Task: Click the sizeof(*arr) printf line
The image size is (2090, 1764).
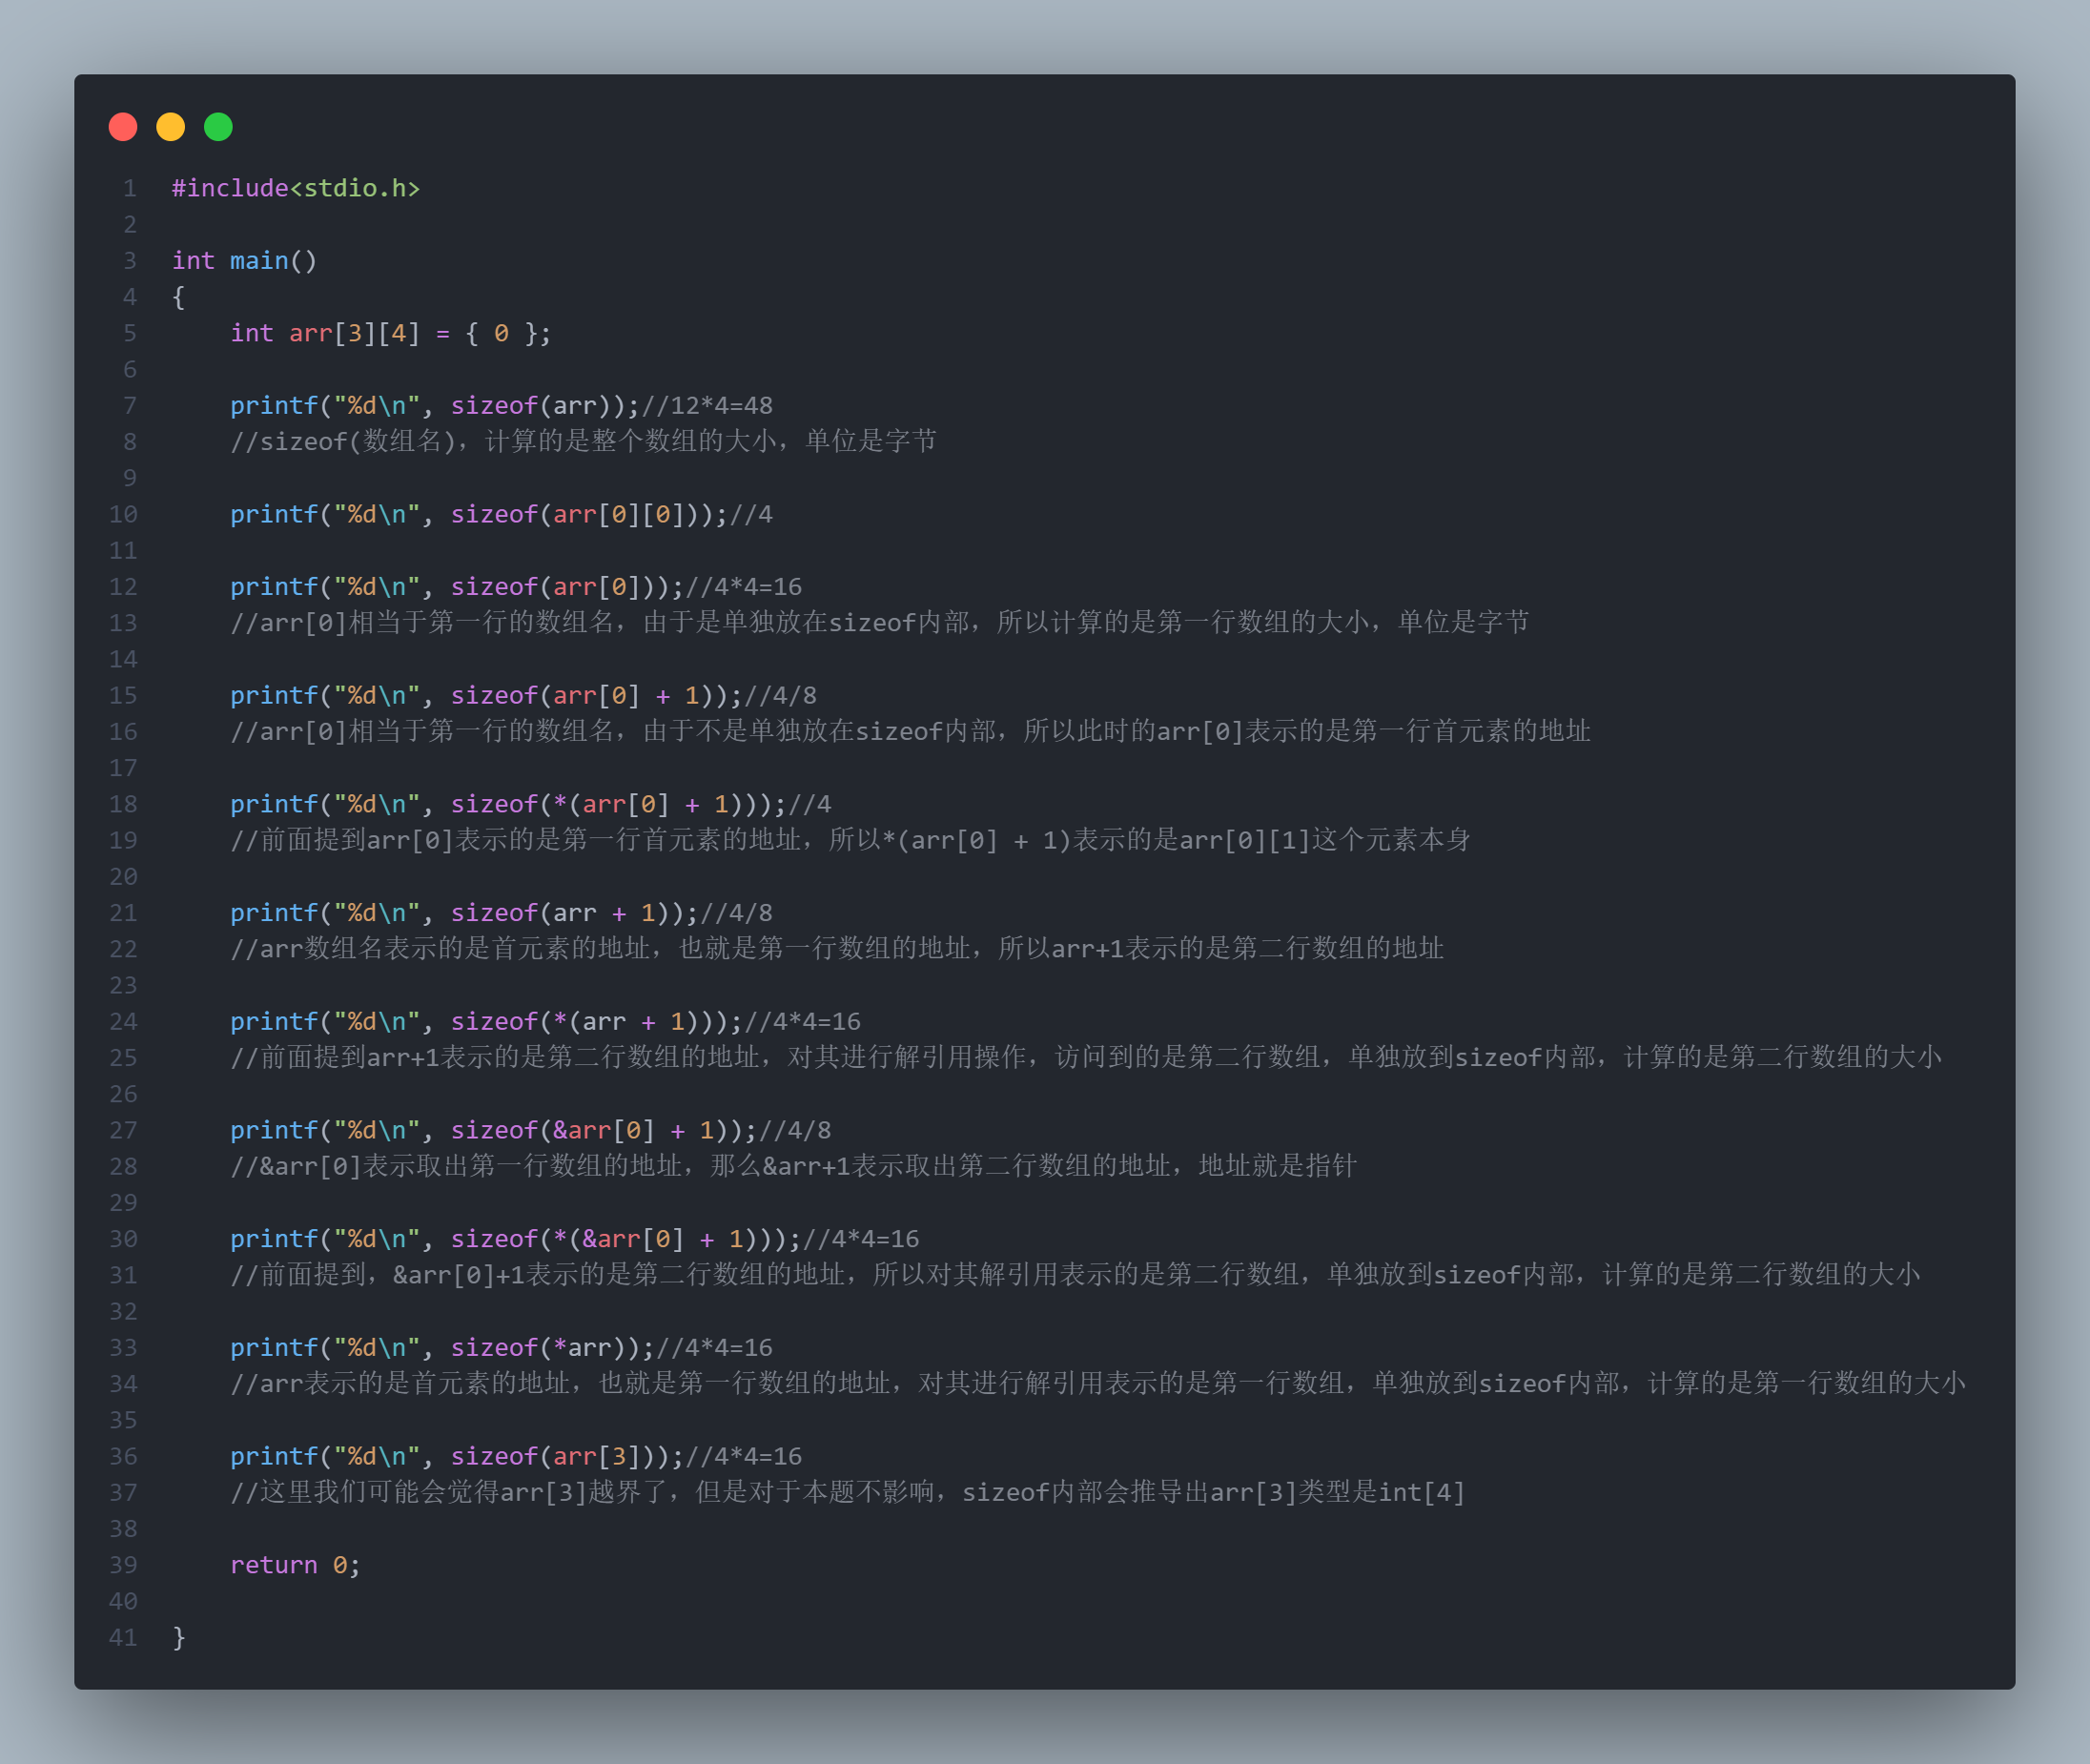Action: 501,1347
